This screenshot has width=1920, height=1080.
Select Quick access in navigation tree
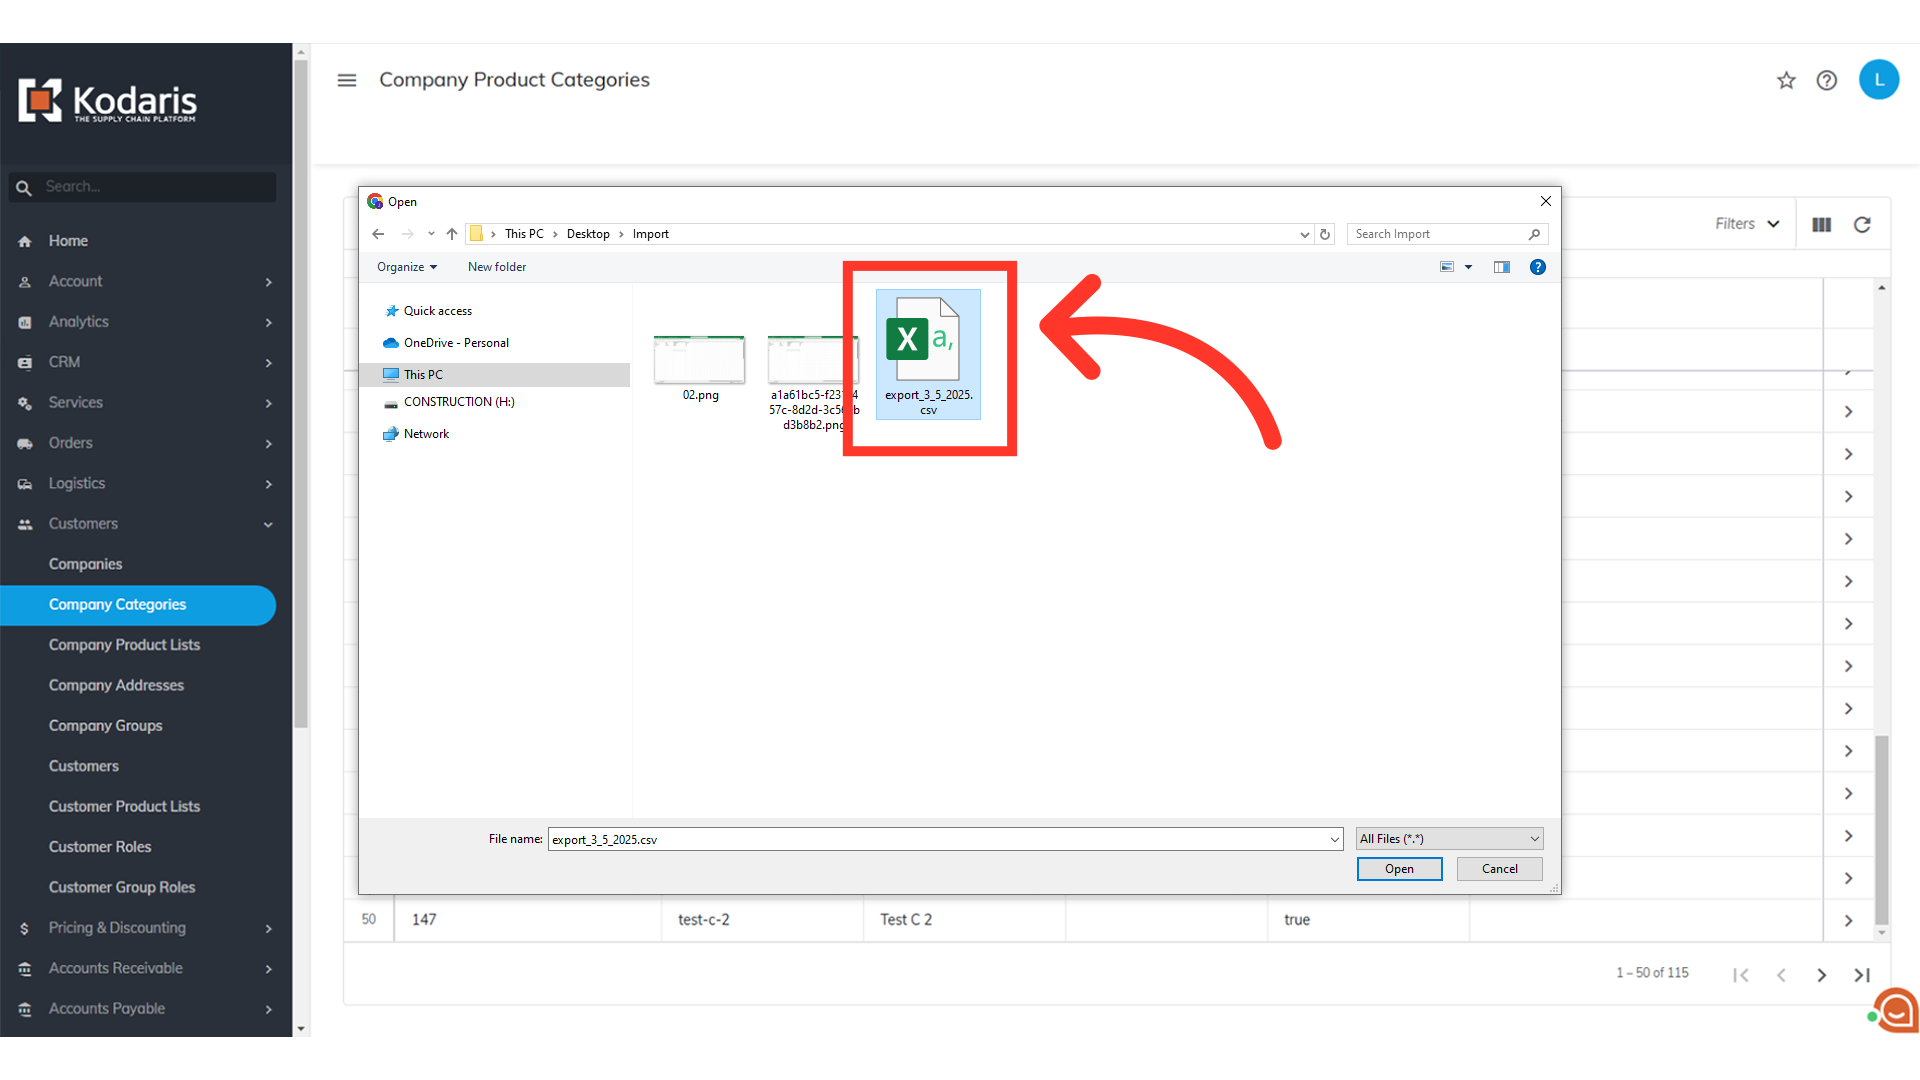click(x=437, y=311)
